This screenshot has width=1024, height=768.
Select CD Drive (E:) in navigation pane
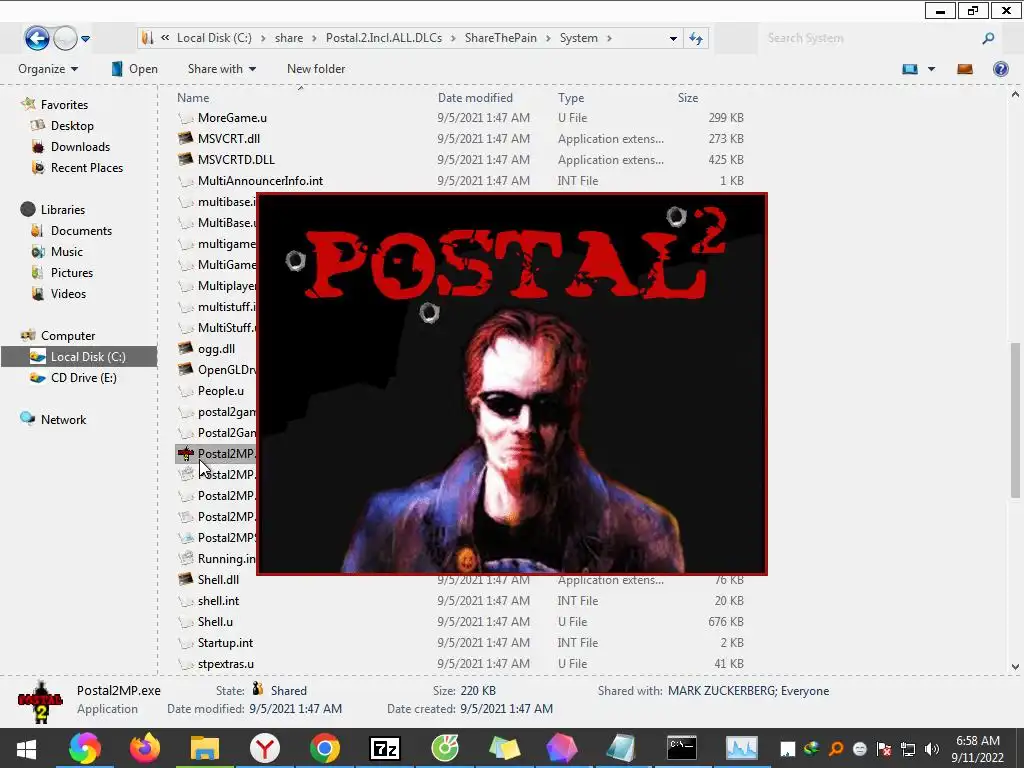[x=84, y=377]
